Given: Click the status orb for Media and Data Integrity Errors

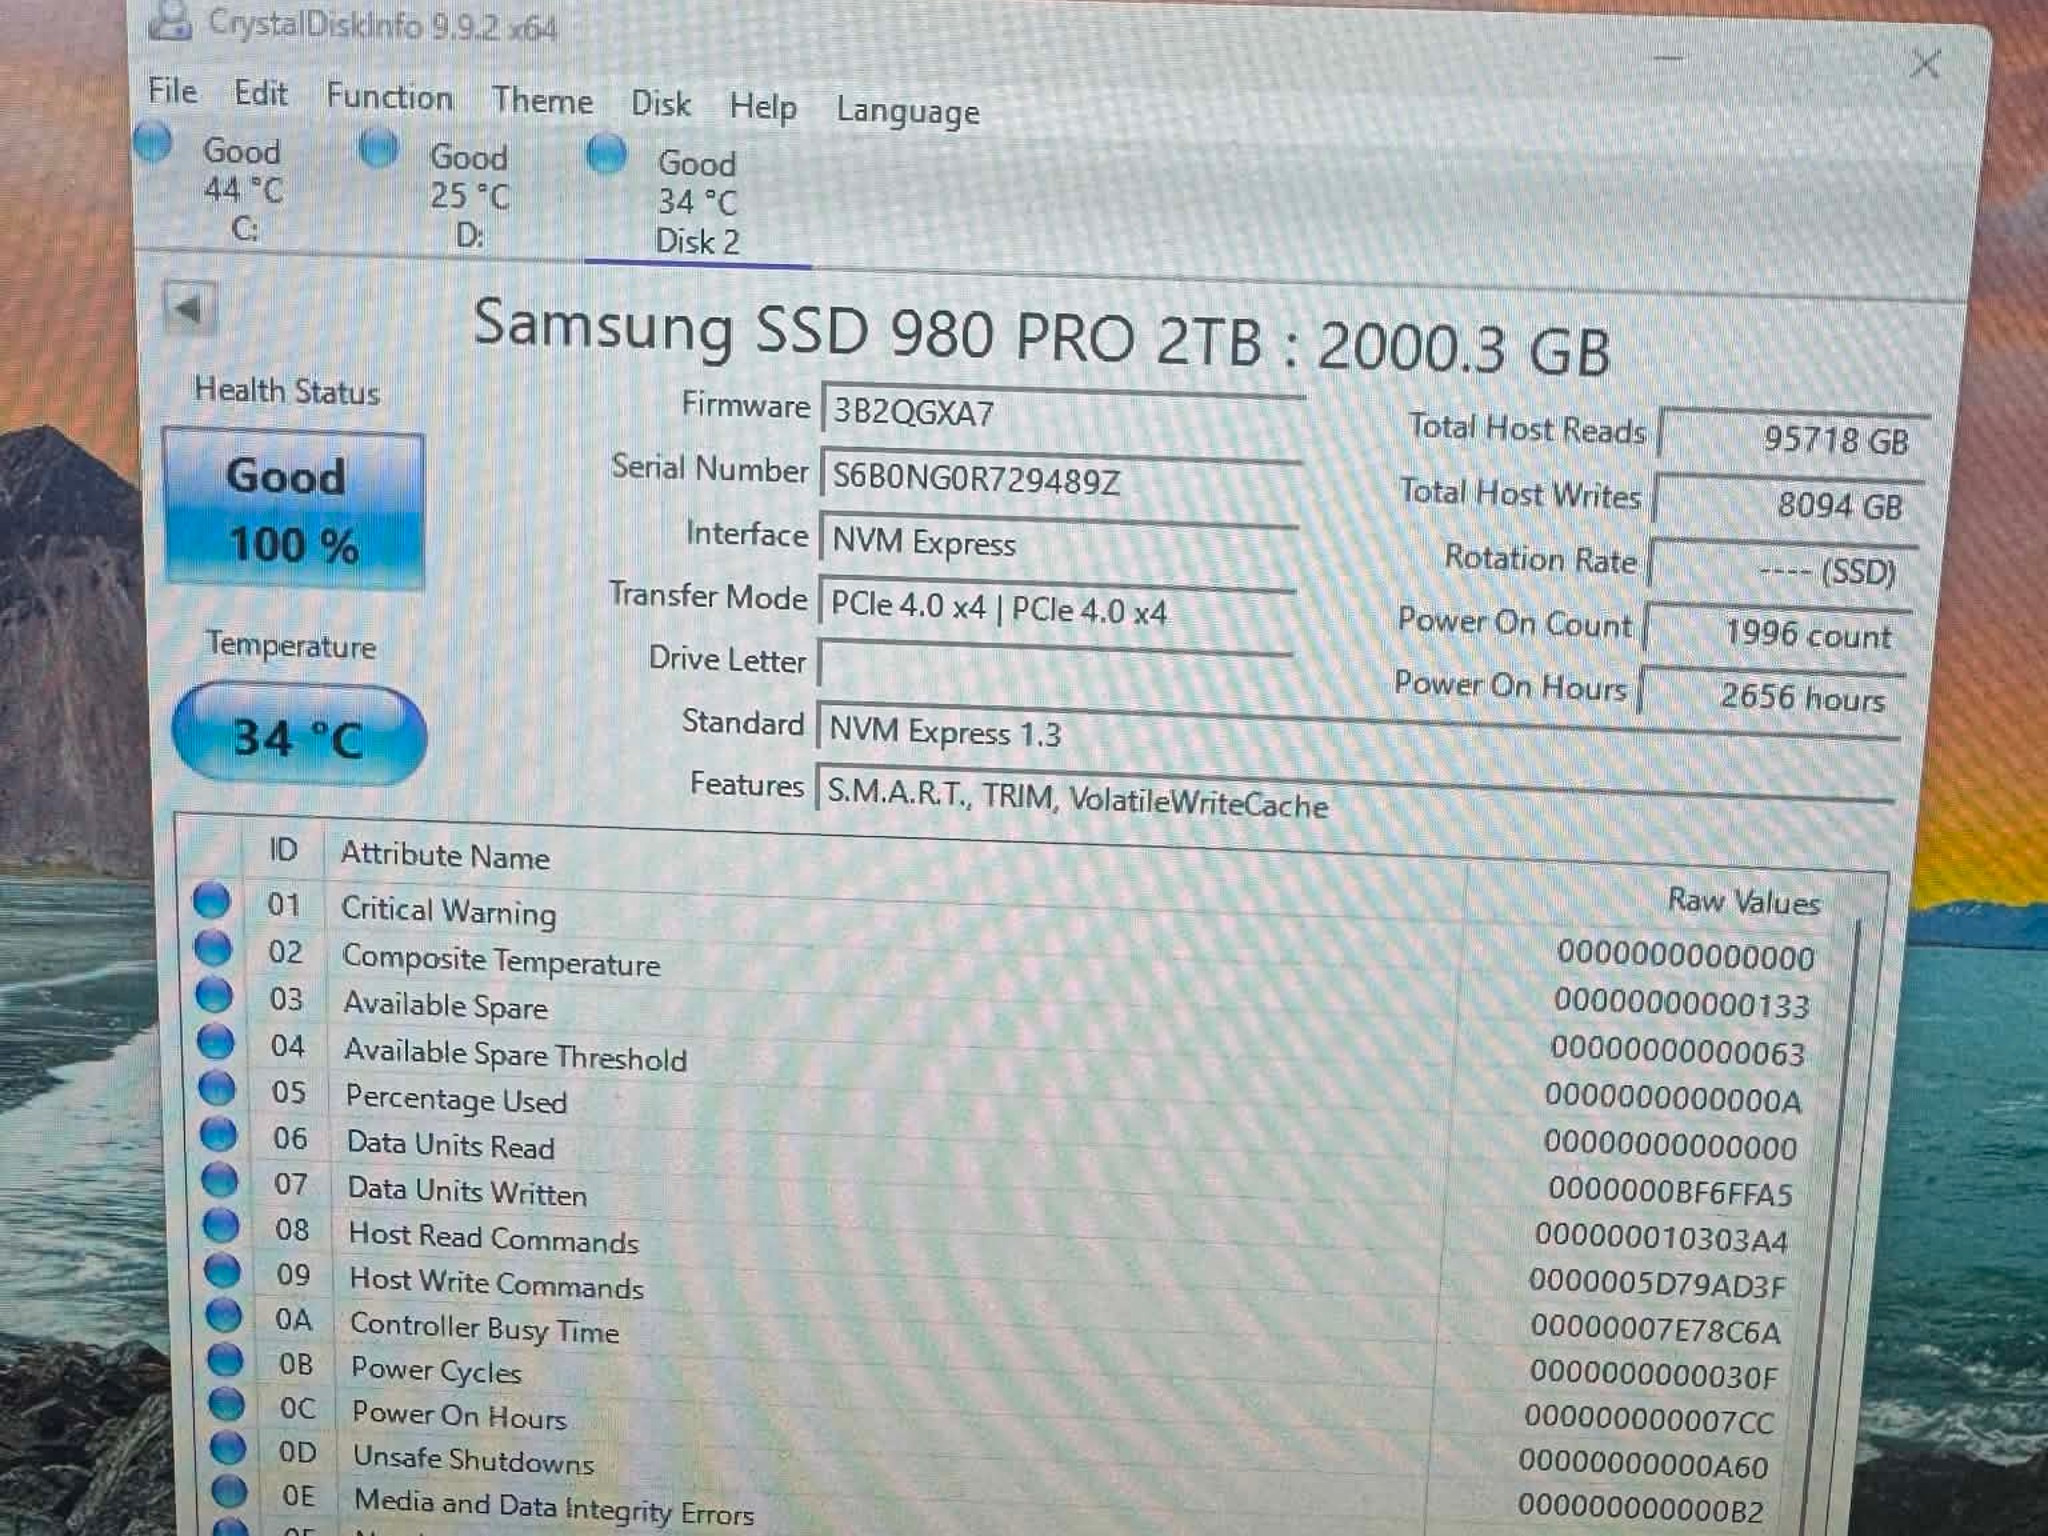Looking at the screenshot, I should pos(229,1491).
